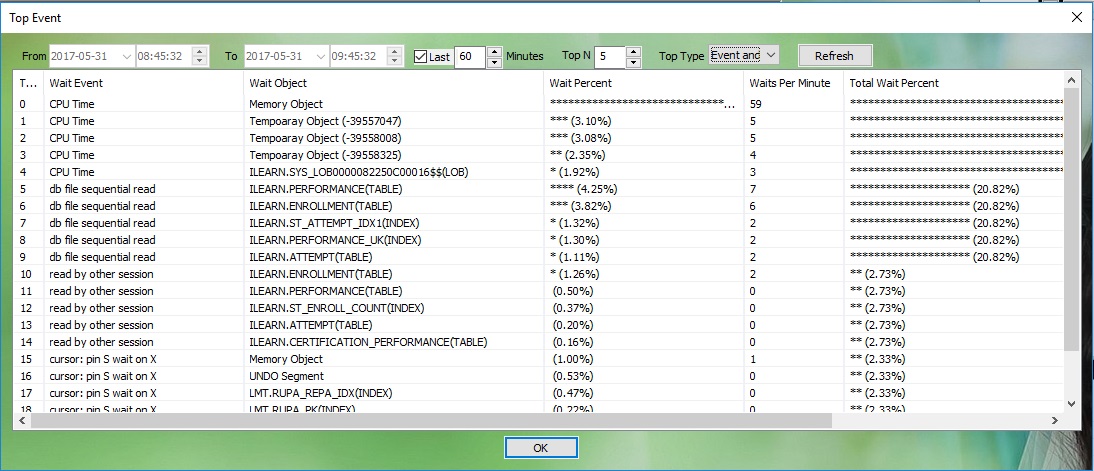Click the To time spinner down arrow
The width and height of the screenshot is (1094, 471).
pyautogui.click(x=395, y=62)
